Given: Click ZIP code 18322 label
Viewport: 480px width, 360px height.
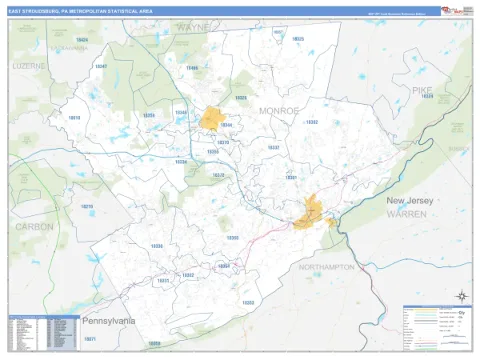Looking at the screenshot, I should pyautogui.click(x=188, y=275).
